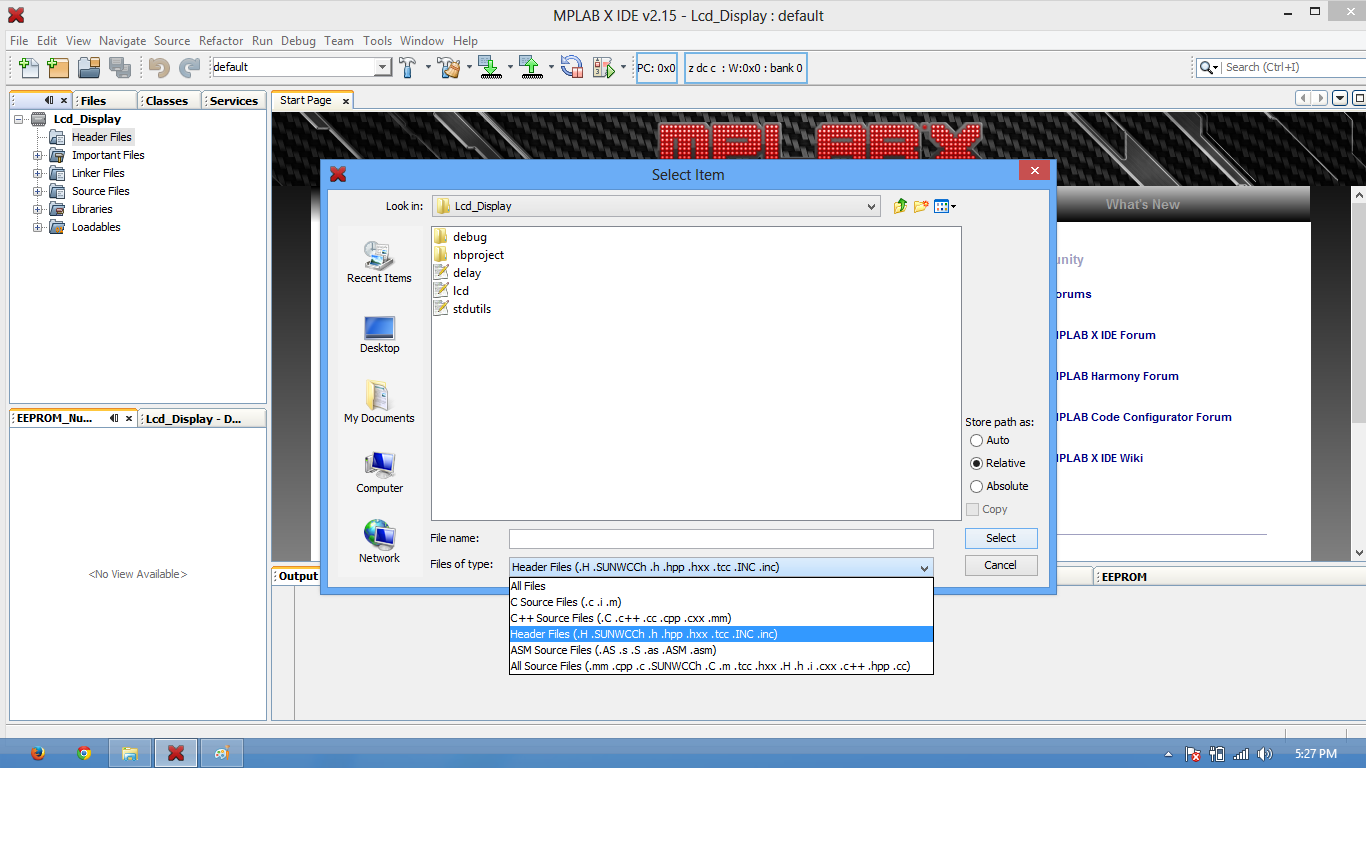This screenshot has width=1366, height=846.
Task: Jump to the Computer location
Action: pos(379,472)
